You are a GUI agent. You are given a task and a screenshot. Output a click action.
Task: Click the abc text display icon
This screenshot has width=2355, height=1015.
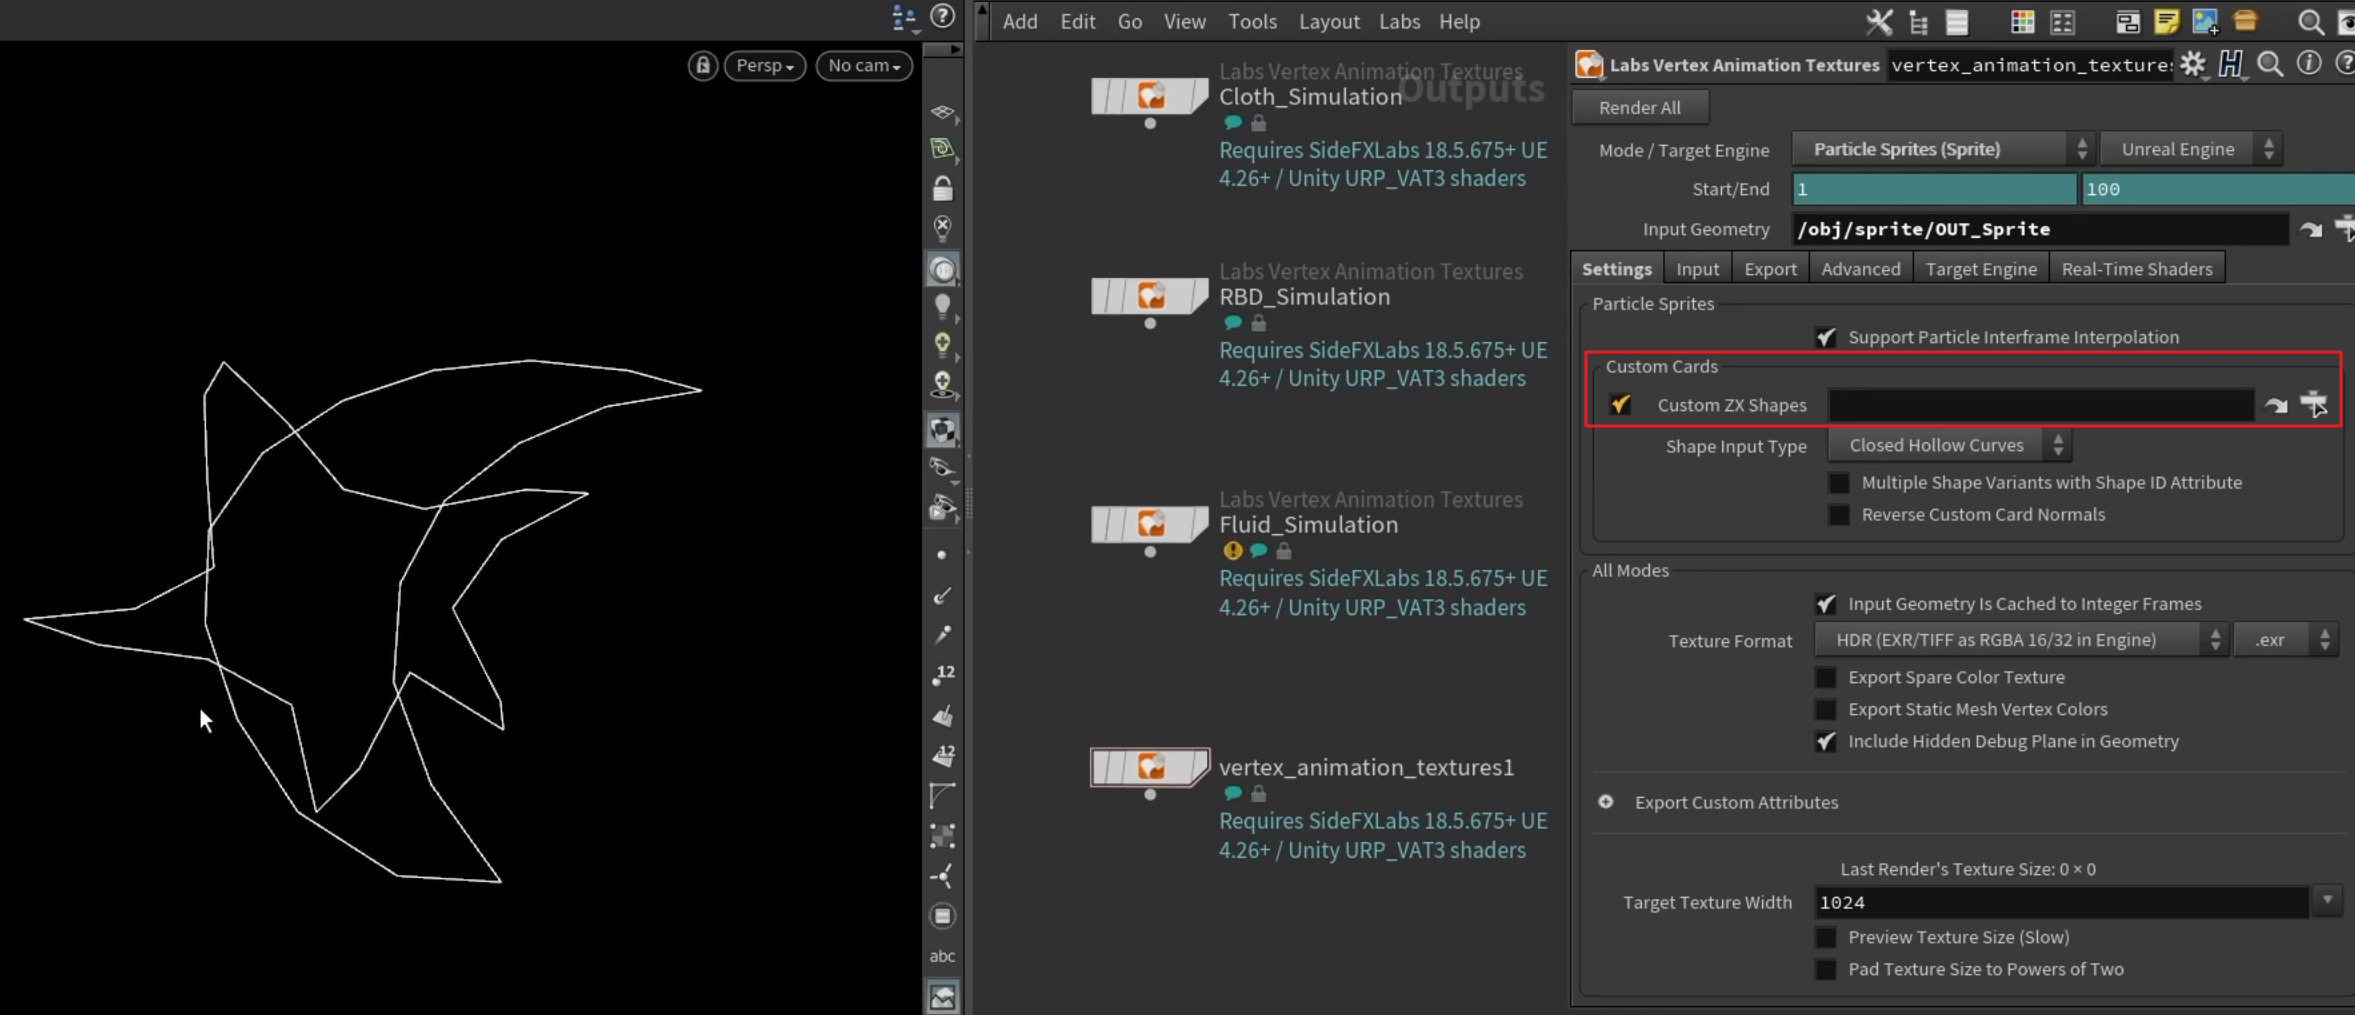[942, 956]
